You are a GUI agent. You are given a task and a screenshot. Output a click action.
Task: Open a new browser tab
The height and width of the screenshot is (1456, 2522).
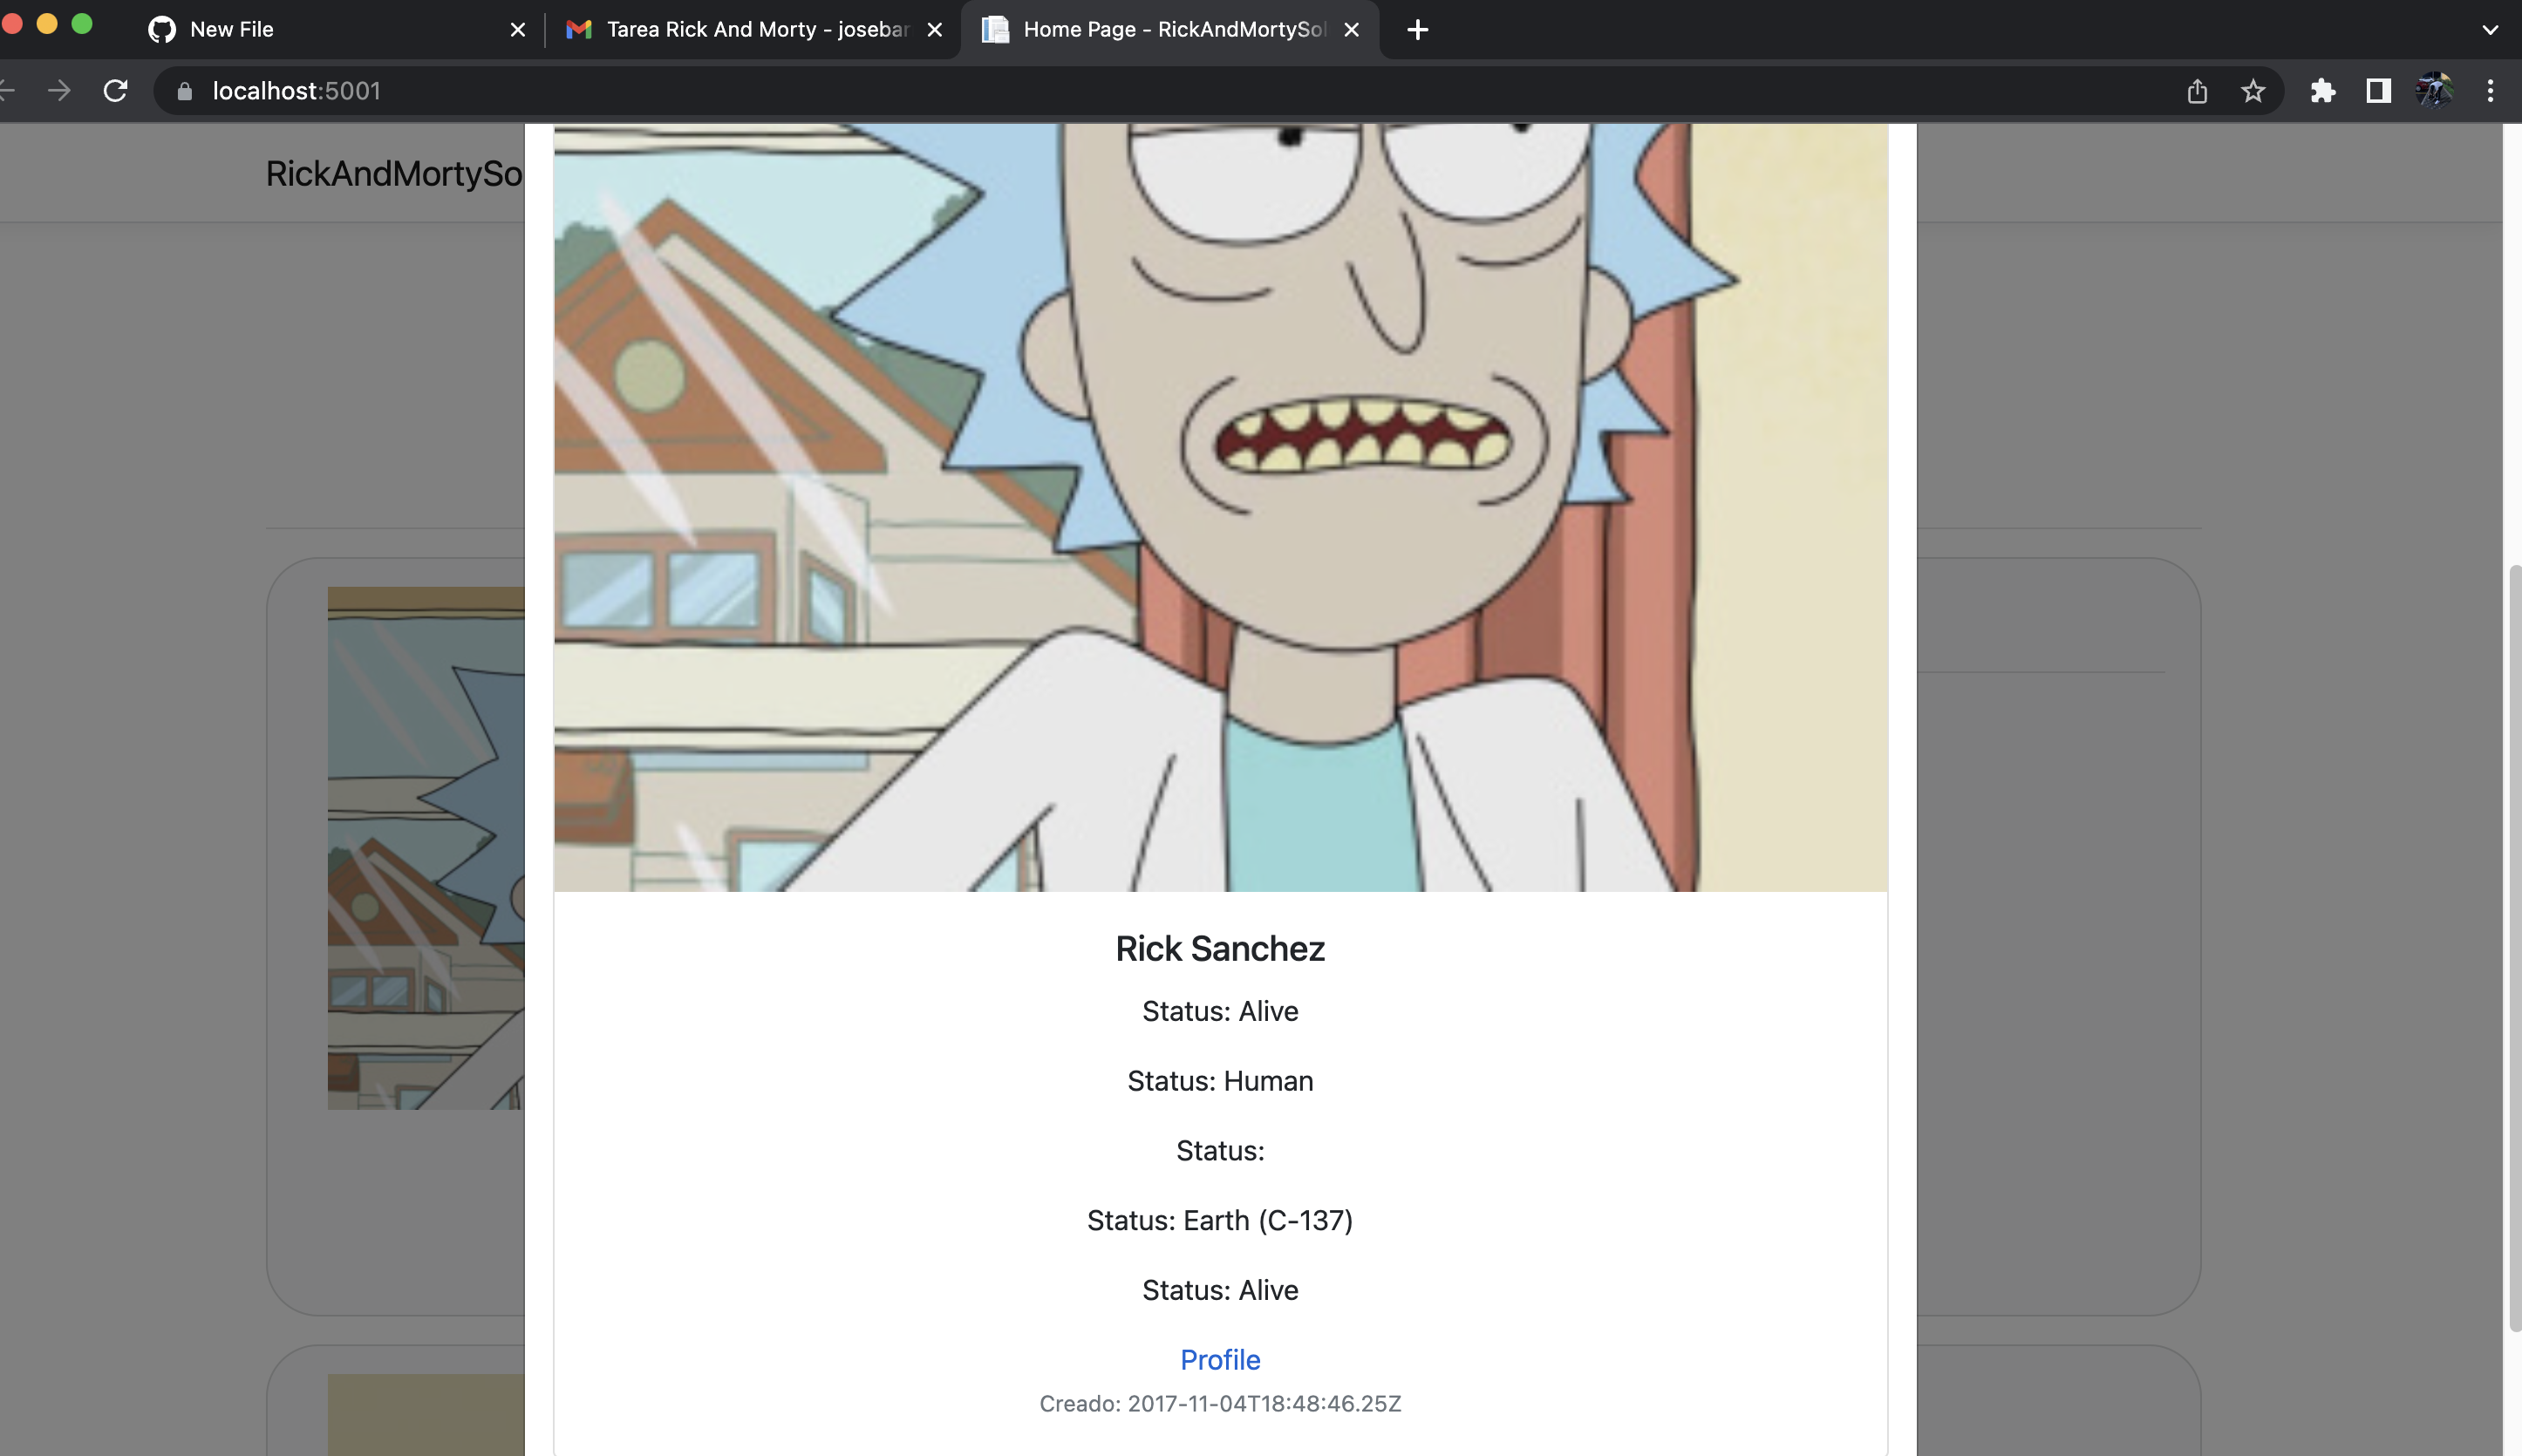tap(1417, 30)
